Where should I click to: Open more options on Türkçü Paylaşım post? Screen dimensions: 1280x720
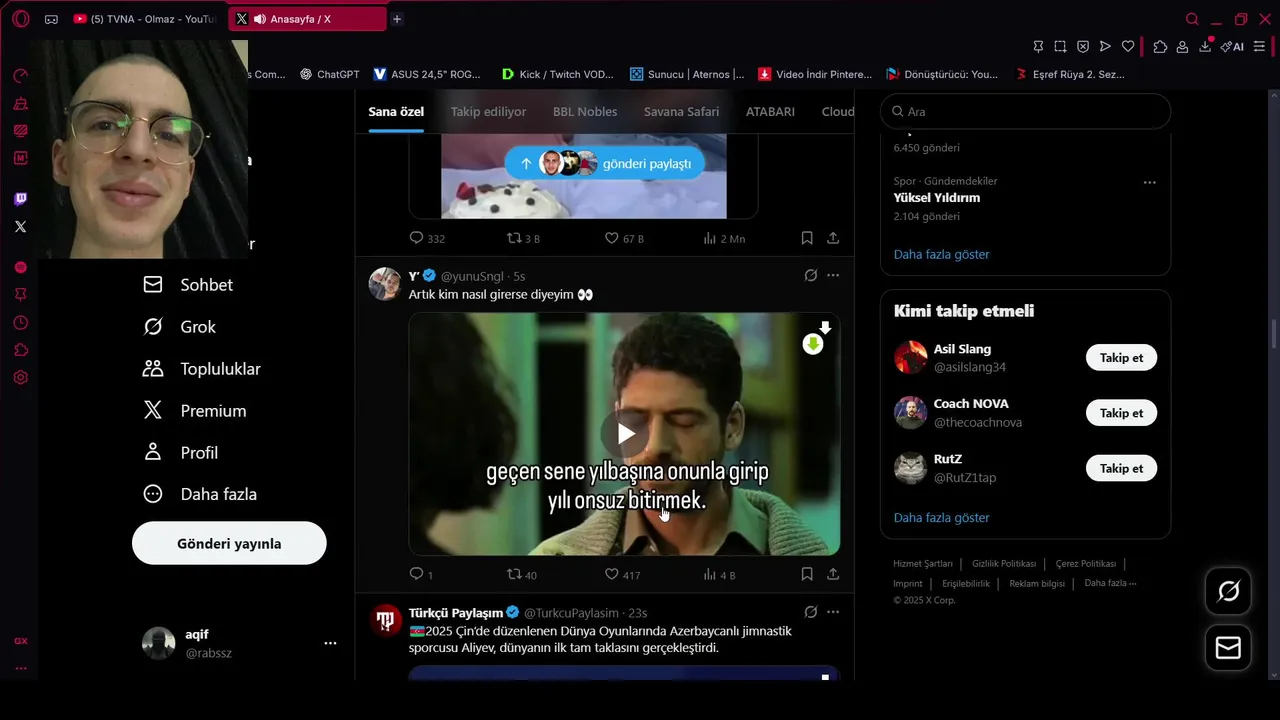pyautogui.click(x=833, y=612)
